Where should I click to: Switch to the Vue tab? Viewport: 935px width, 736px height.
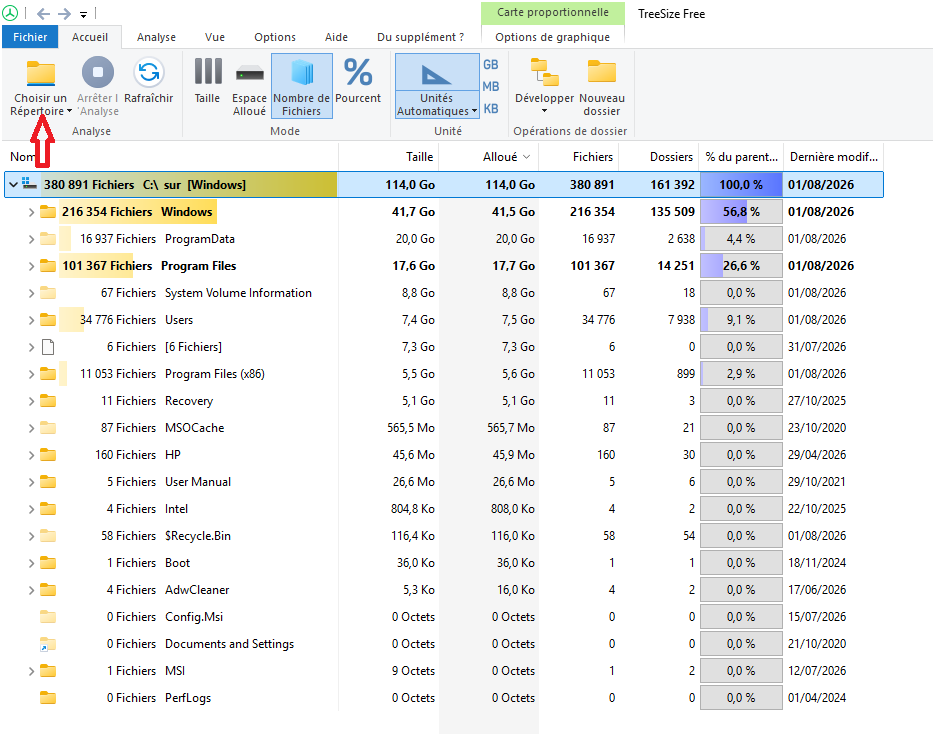[215, 37]
